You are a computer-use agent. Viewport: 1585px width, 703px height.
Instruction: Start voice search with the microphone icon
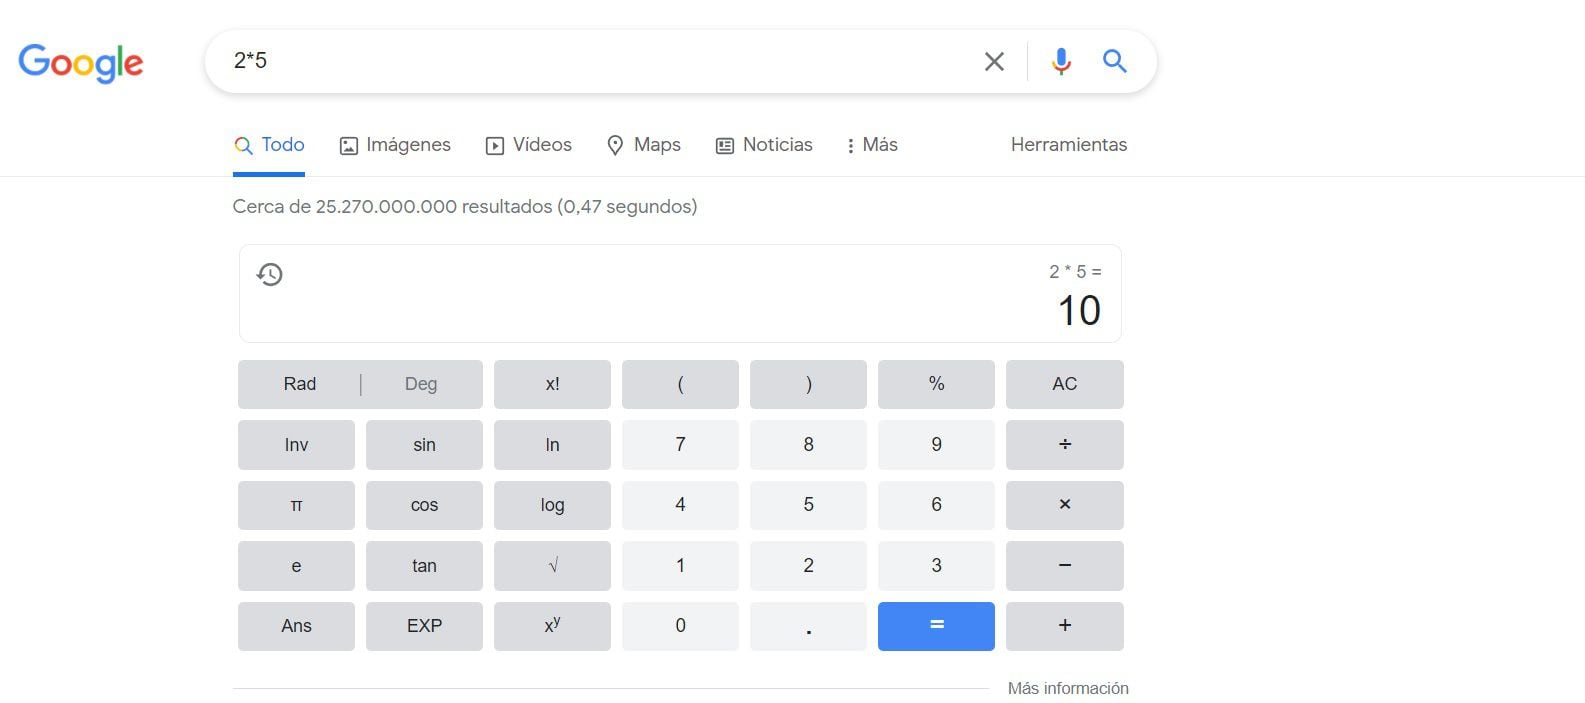tap(1061, 62)
